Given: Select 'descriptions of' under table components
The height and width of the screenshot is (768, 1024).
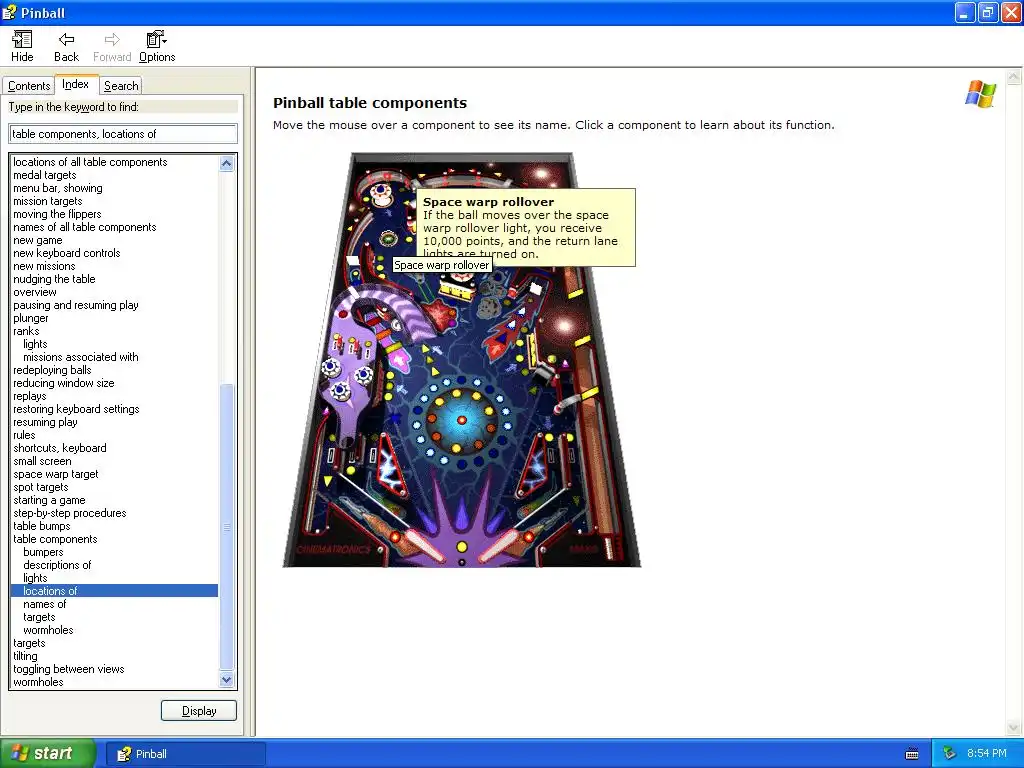Looking at the screenshot, I should tap(57, 565).
